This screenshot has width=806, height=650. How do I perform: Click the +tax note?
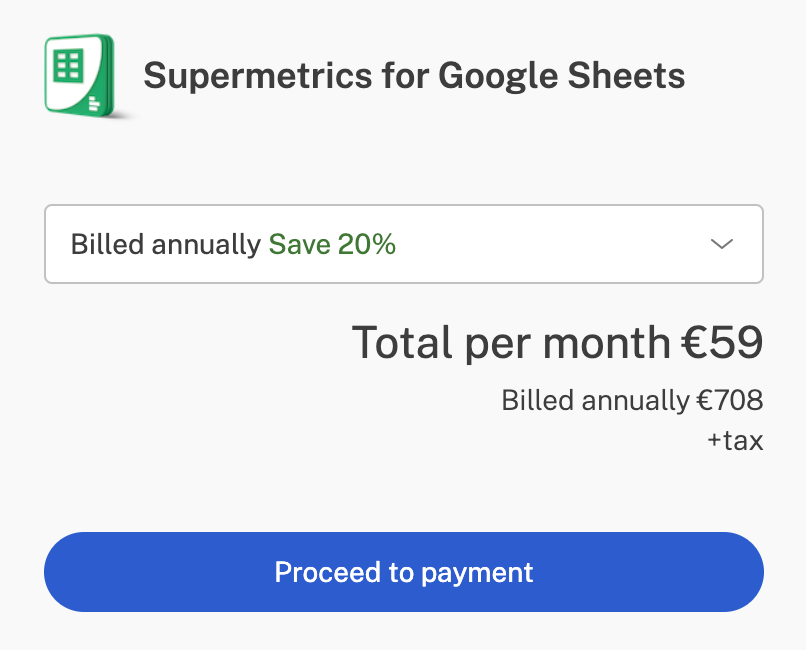(736, 440)
